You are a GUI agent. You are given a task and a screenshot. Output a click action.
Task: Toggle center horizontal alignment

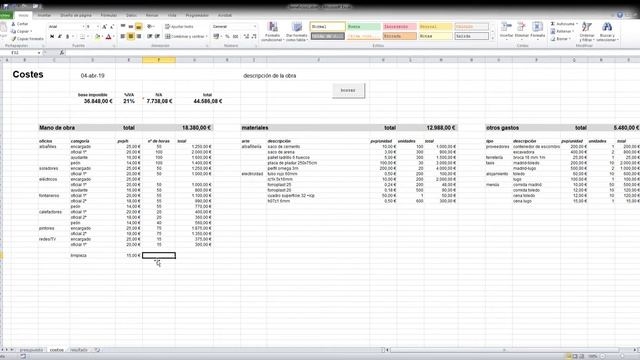[131, 36]
